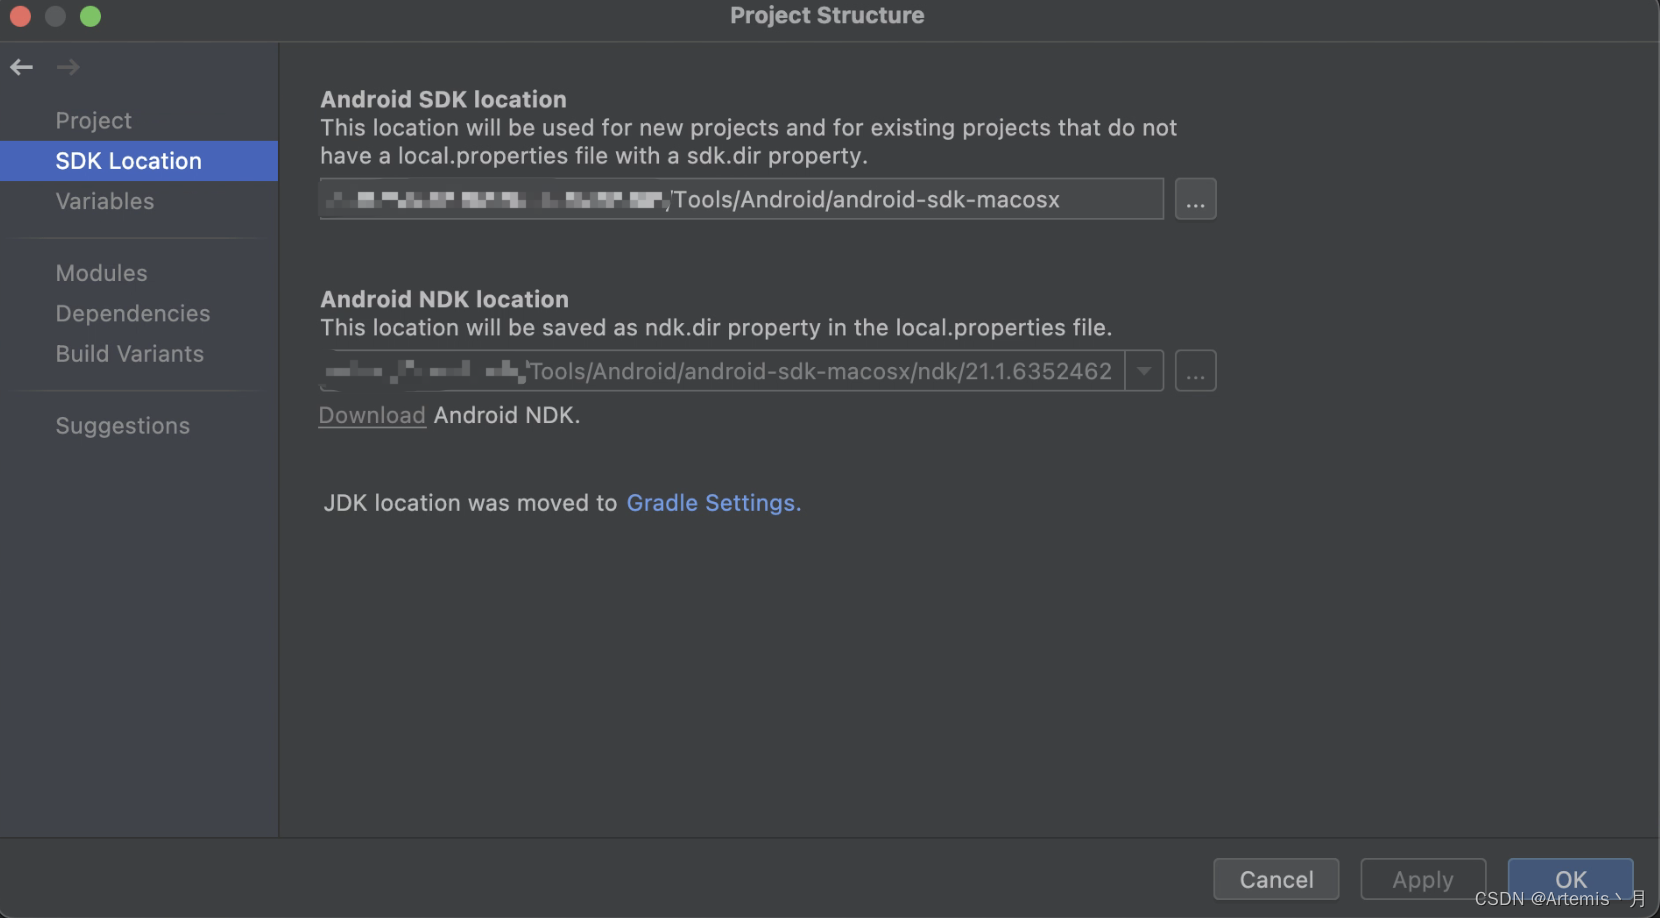Confirm changes with the OK button
This screenshot has height=918, width=1660.
1571,879
